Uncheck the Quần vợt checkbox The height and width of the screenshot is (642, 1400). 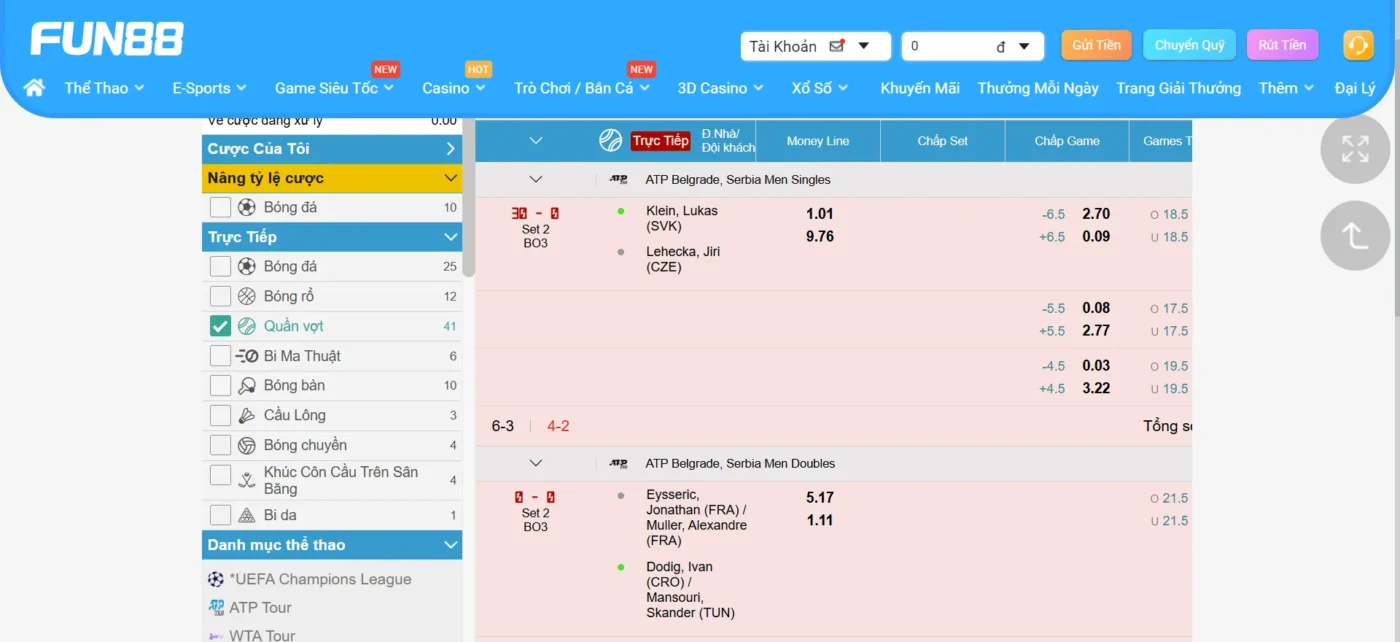[220, 326]
